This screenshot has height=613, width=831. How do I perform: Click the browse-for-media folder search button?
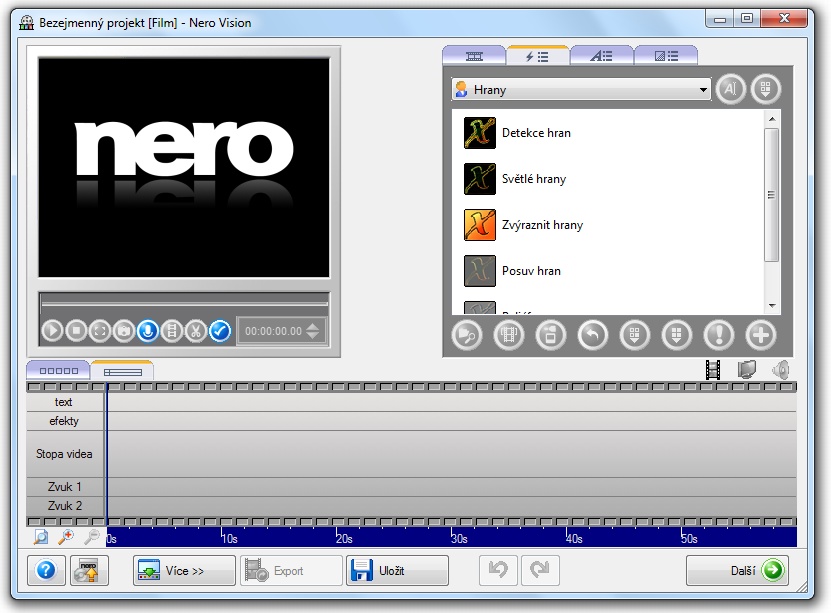[x=467, y=335]
